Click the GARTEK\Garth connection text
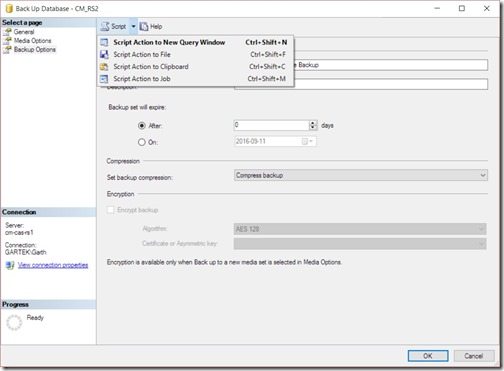The image size is (504, 371). coord(26,252)
